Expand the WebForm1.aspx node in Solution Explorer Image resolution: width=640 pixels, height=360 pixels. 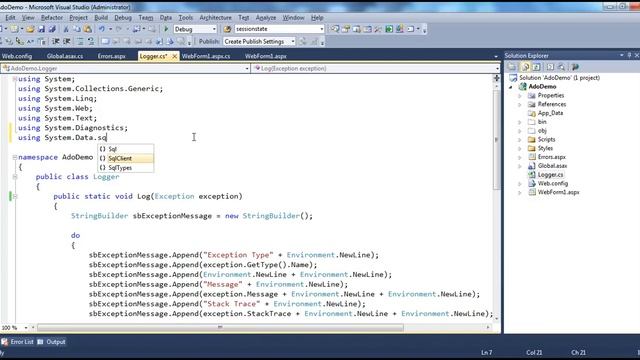[520, 192]
